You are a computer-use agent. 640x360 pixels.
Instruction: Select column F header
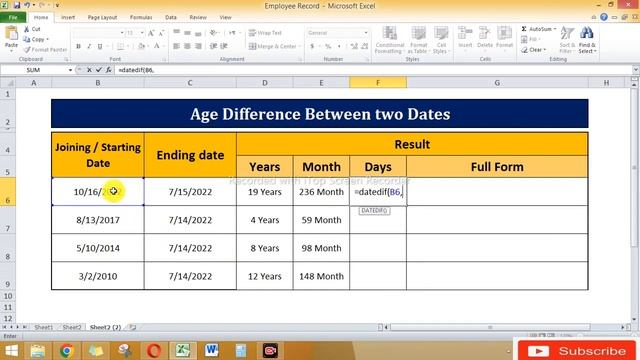click(x=378, y=83)
